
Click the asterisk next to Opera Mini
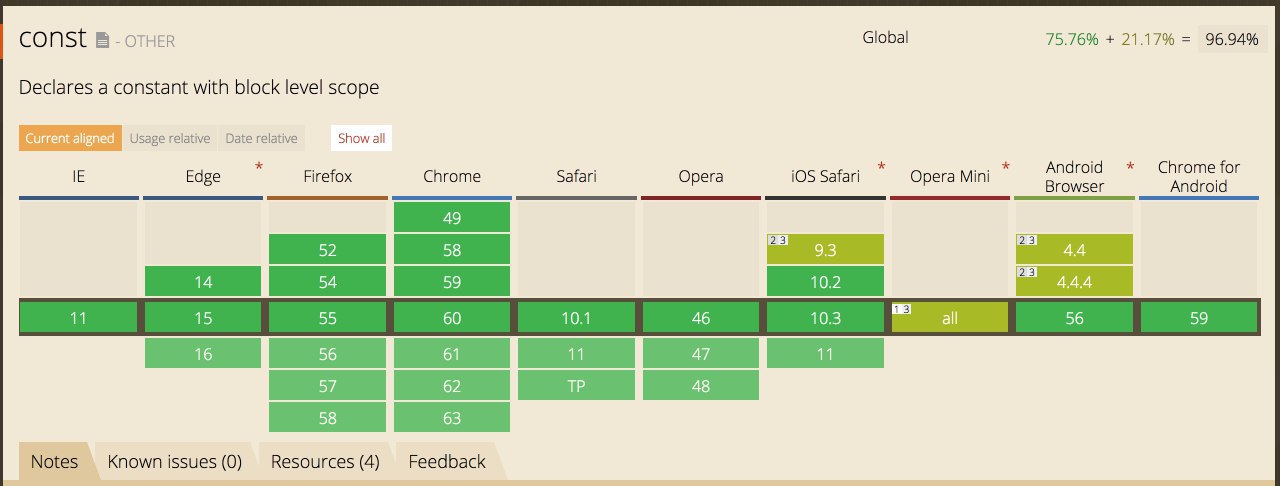pyautogui.click(x=1006, y=166)
